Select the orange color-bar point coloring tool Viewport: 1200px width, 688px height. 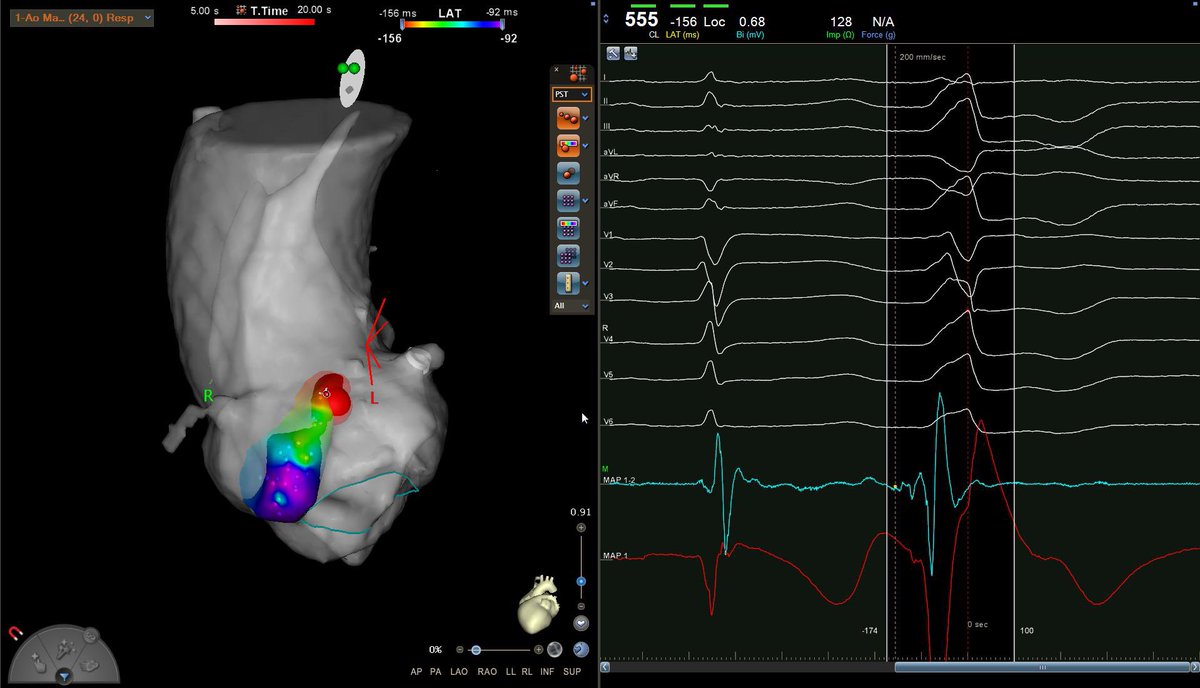click(x=568, y=146)
